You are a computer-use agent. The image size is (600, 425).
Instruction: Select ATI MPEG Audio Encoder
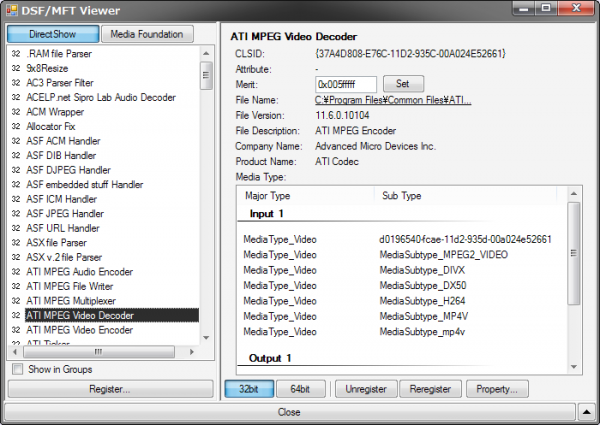point(103,272)
